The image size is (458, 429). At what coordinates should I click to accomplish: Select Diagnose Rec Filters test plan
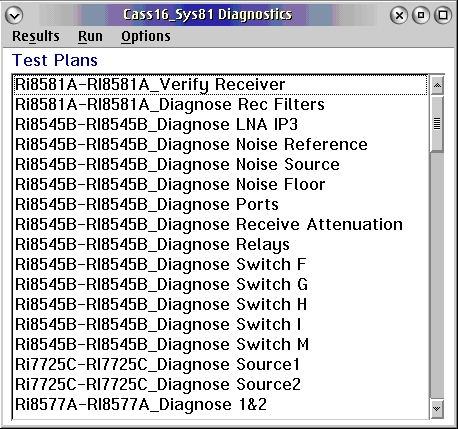click(x=221, y=104)
